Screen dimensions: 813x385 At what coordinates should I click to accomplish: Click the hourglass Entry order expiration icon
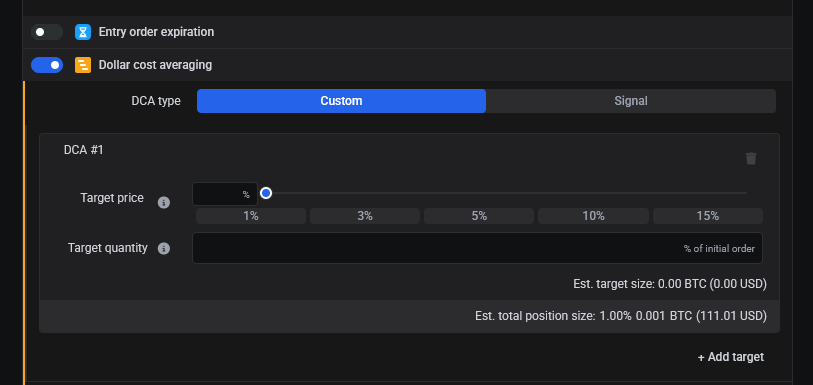[x=83, y=32]
